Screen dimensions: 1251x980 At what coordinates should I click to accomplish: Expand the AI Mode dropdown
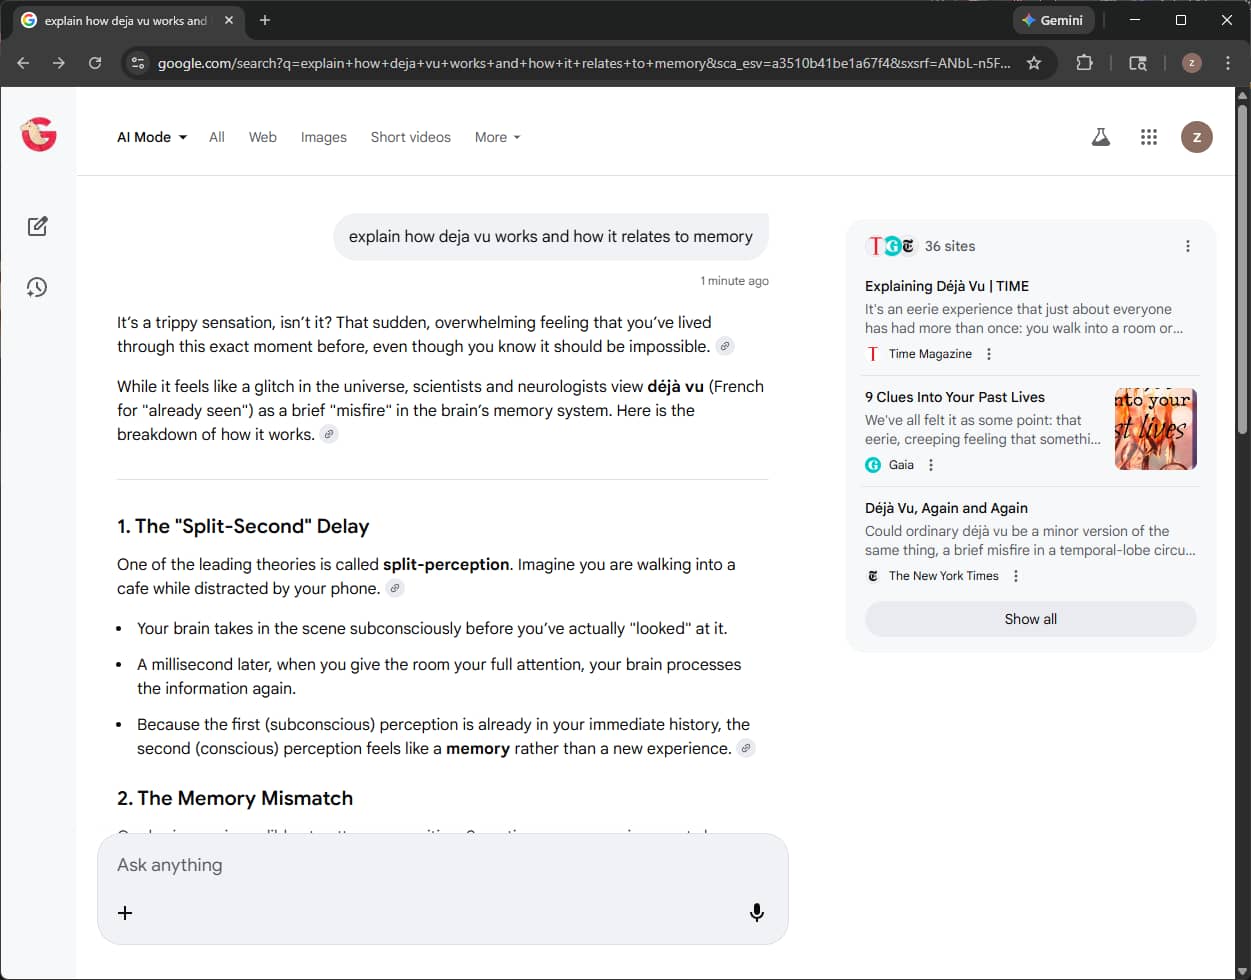(x=152, y=137)
